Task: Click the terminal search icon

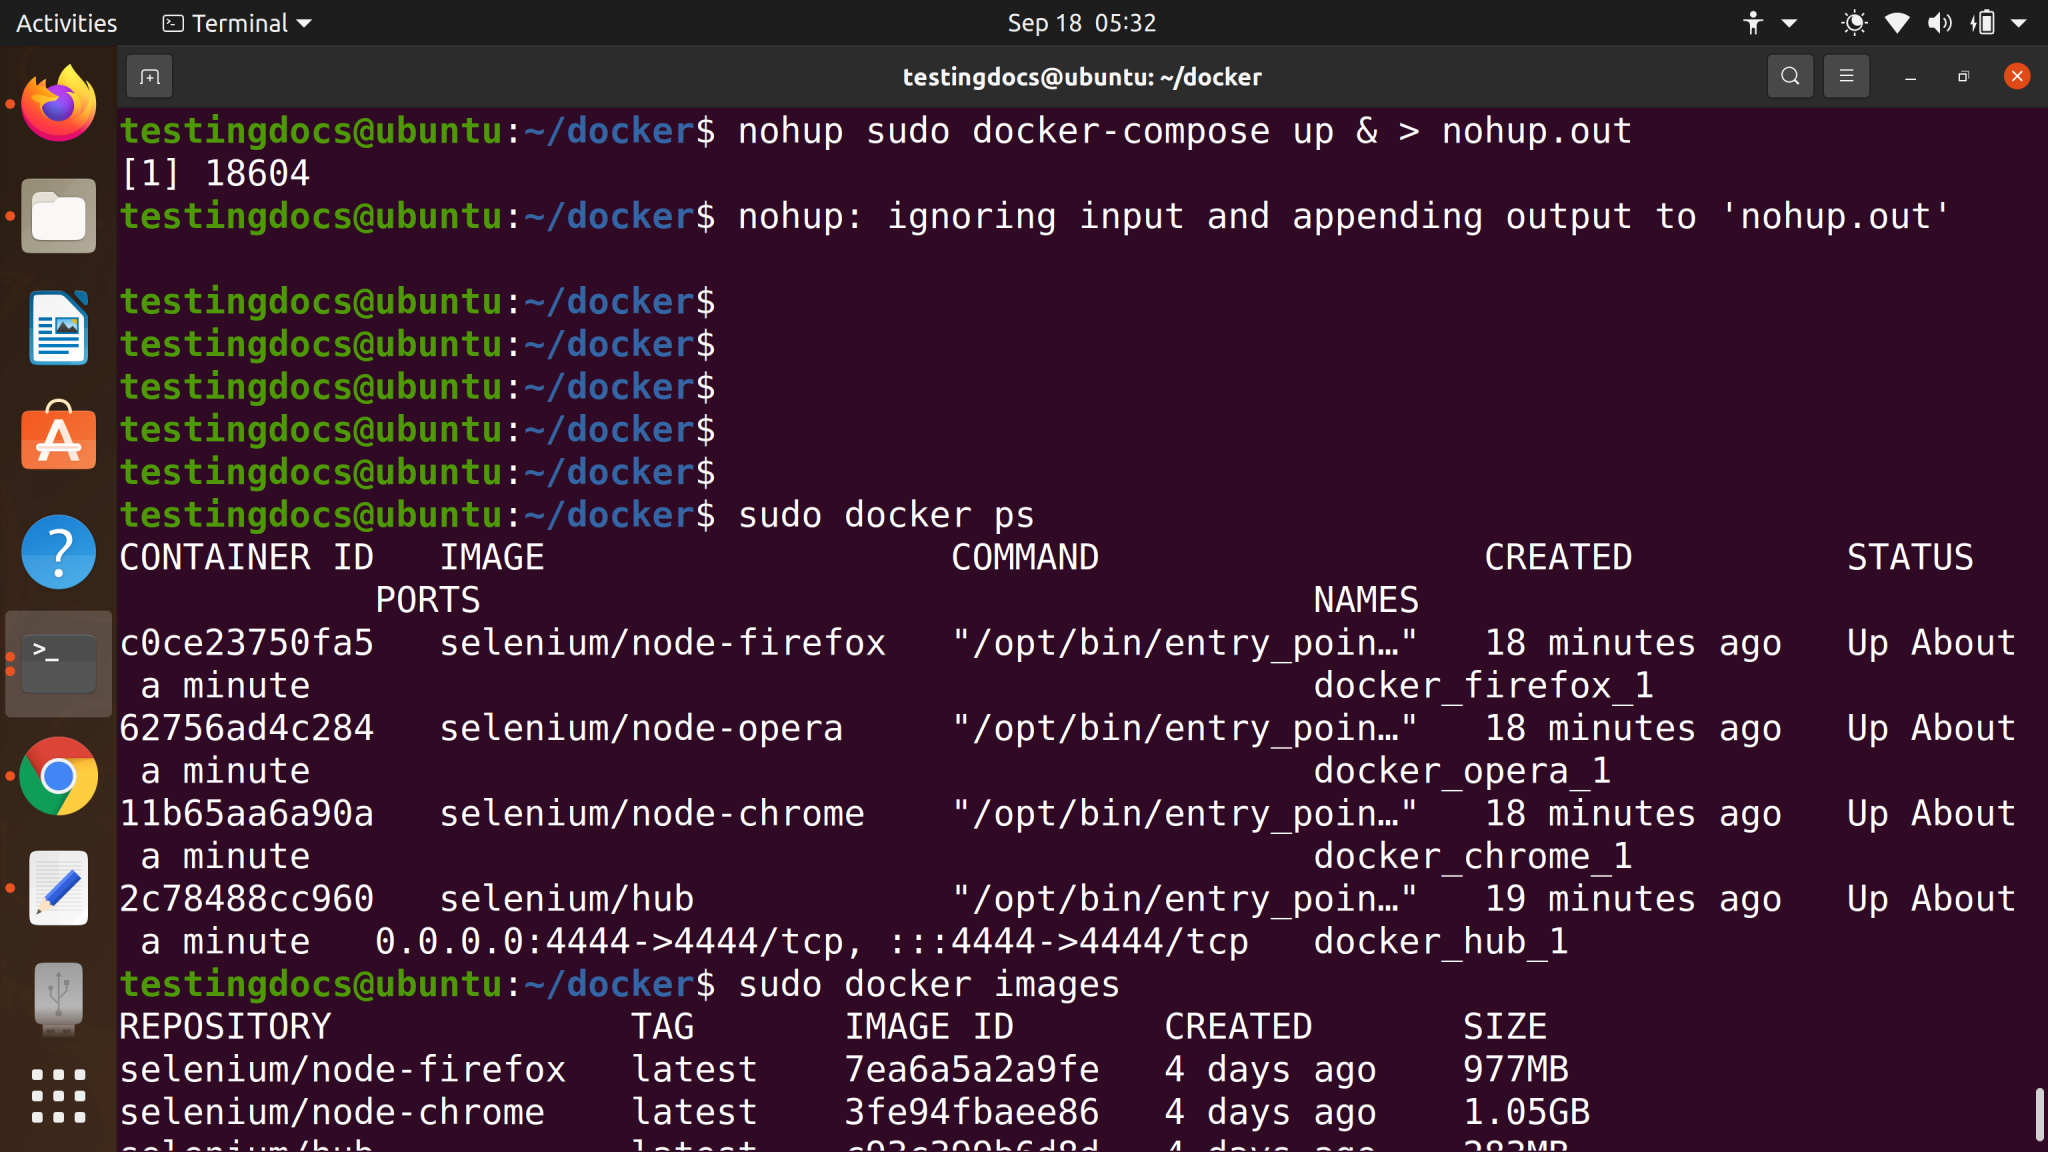Action: (1790, 77)
